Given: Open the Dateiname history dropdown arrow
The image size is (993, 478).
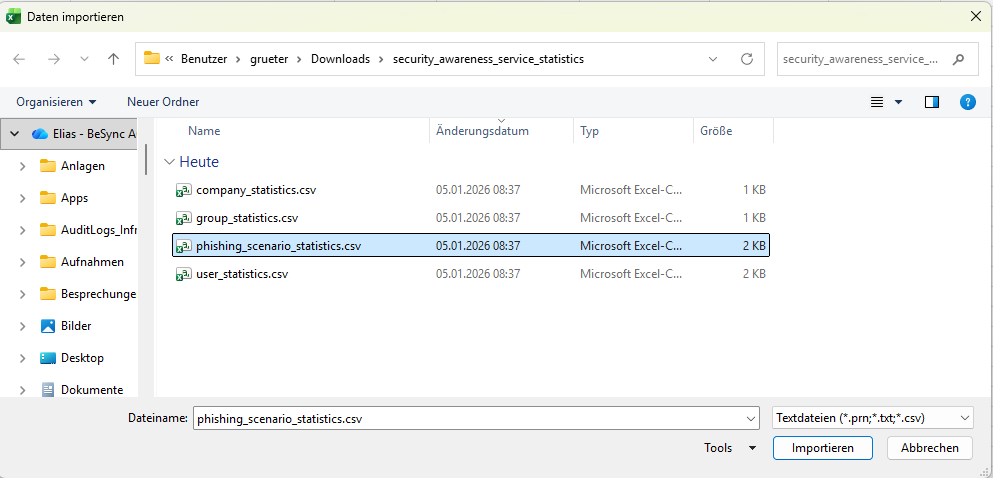Looking at the screenshot, I should (750, 418).
